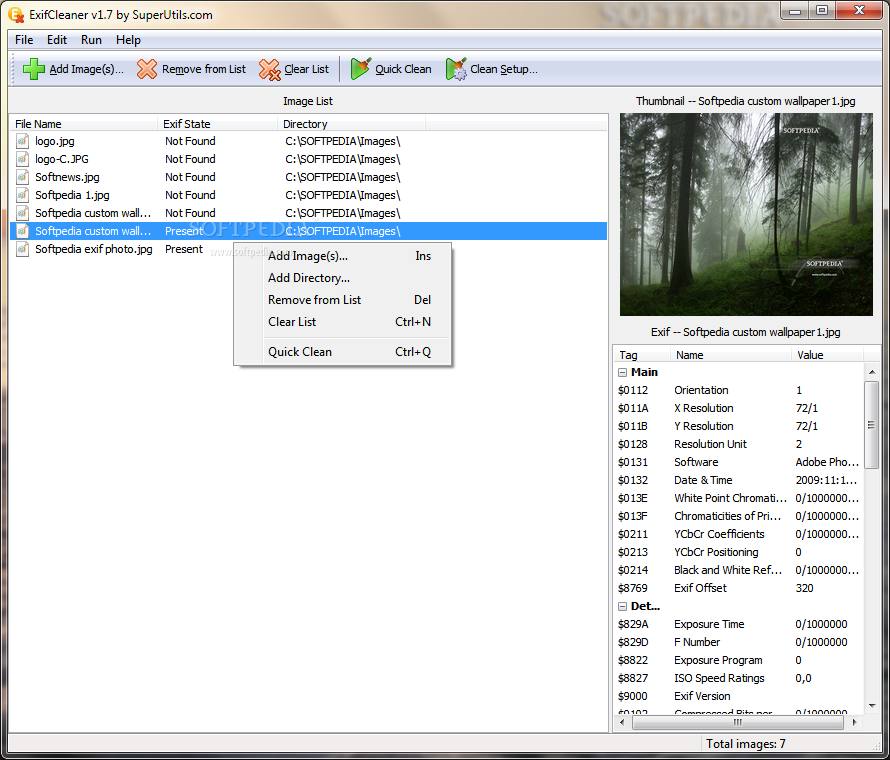Choose Clear List in context menu

[343, 322]
